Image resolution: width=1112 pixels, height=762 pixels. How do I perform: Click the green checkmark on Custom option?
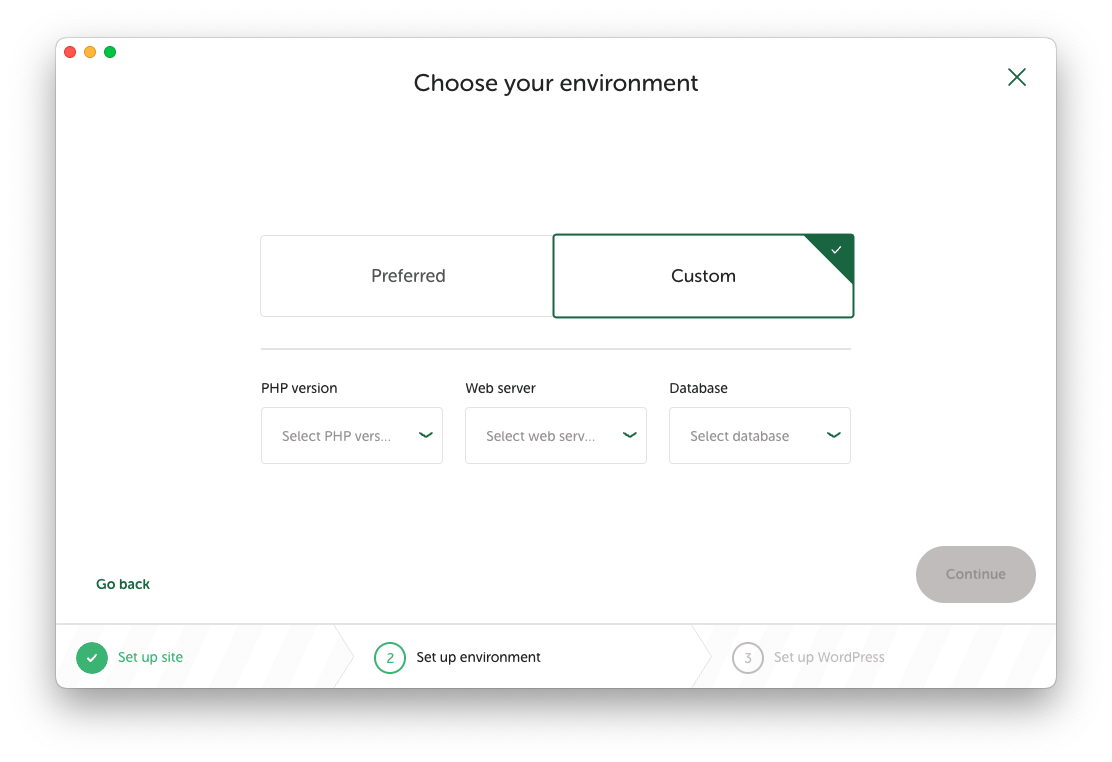pyautogui.click(x=836, y=250)
